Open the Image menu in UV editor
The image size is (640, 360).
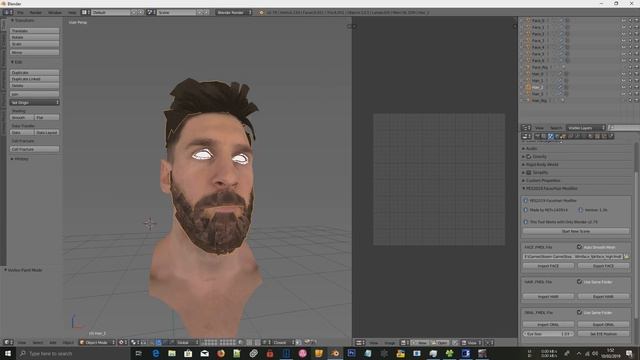389,342
